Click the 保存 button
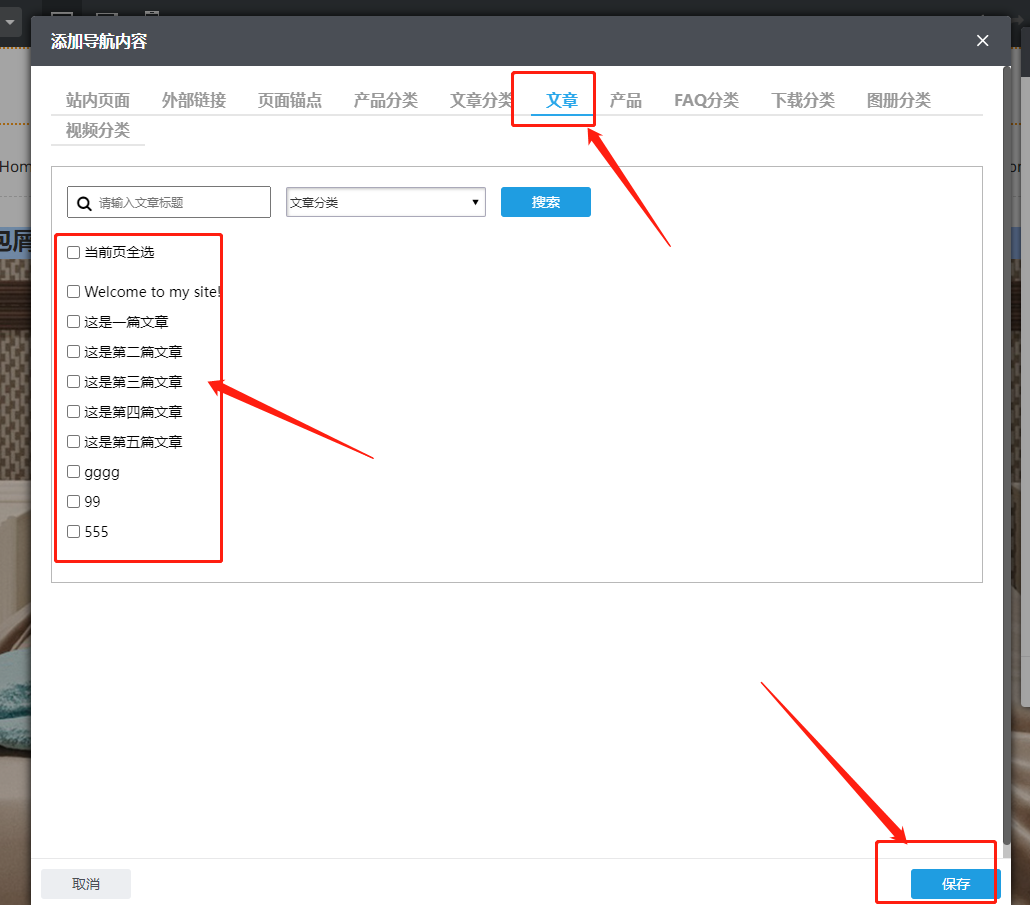 955,884
